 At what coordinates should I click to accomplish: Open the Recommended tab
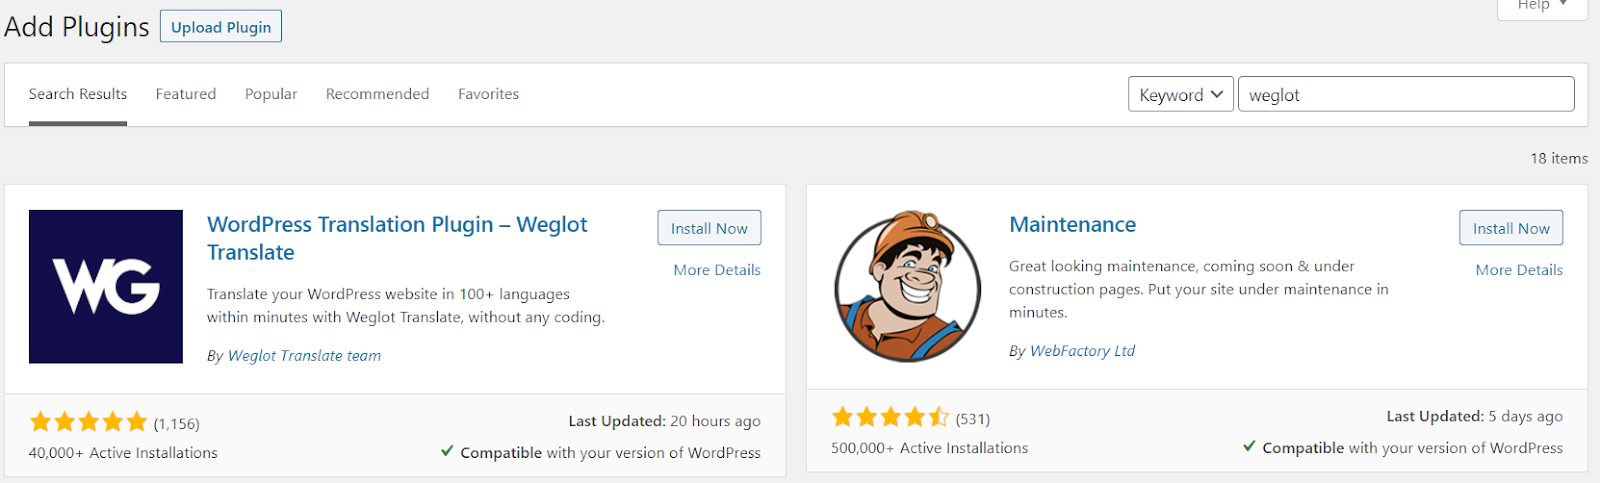click(377, 94)
